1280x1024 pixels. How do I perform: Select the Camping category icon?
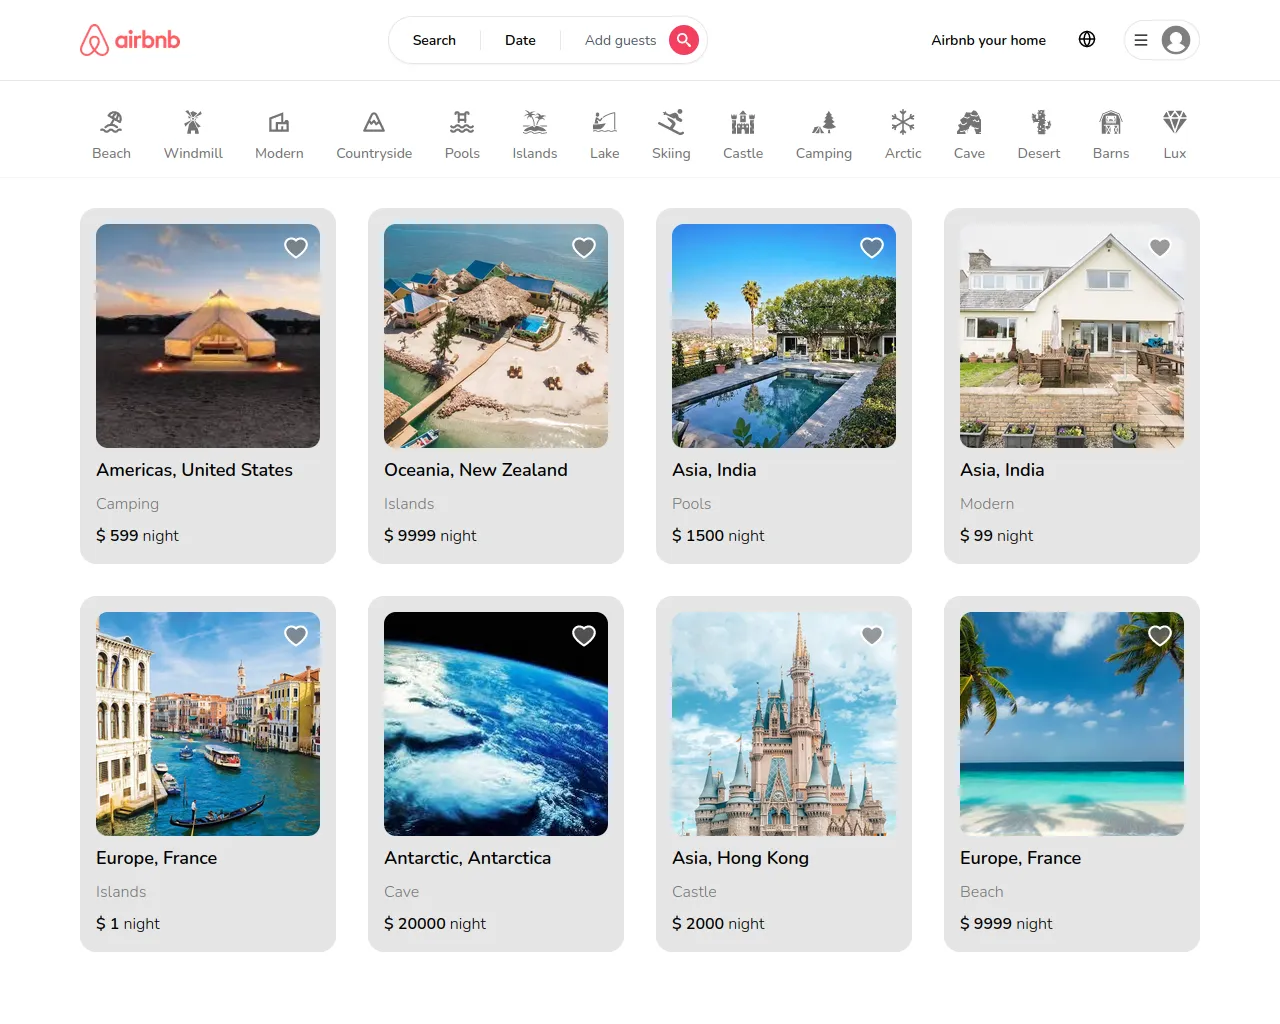[x=824, y=122]
